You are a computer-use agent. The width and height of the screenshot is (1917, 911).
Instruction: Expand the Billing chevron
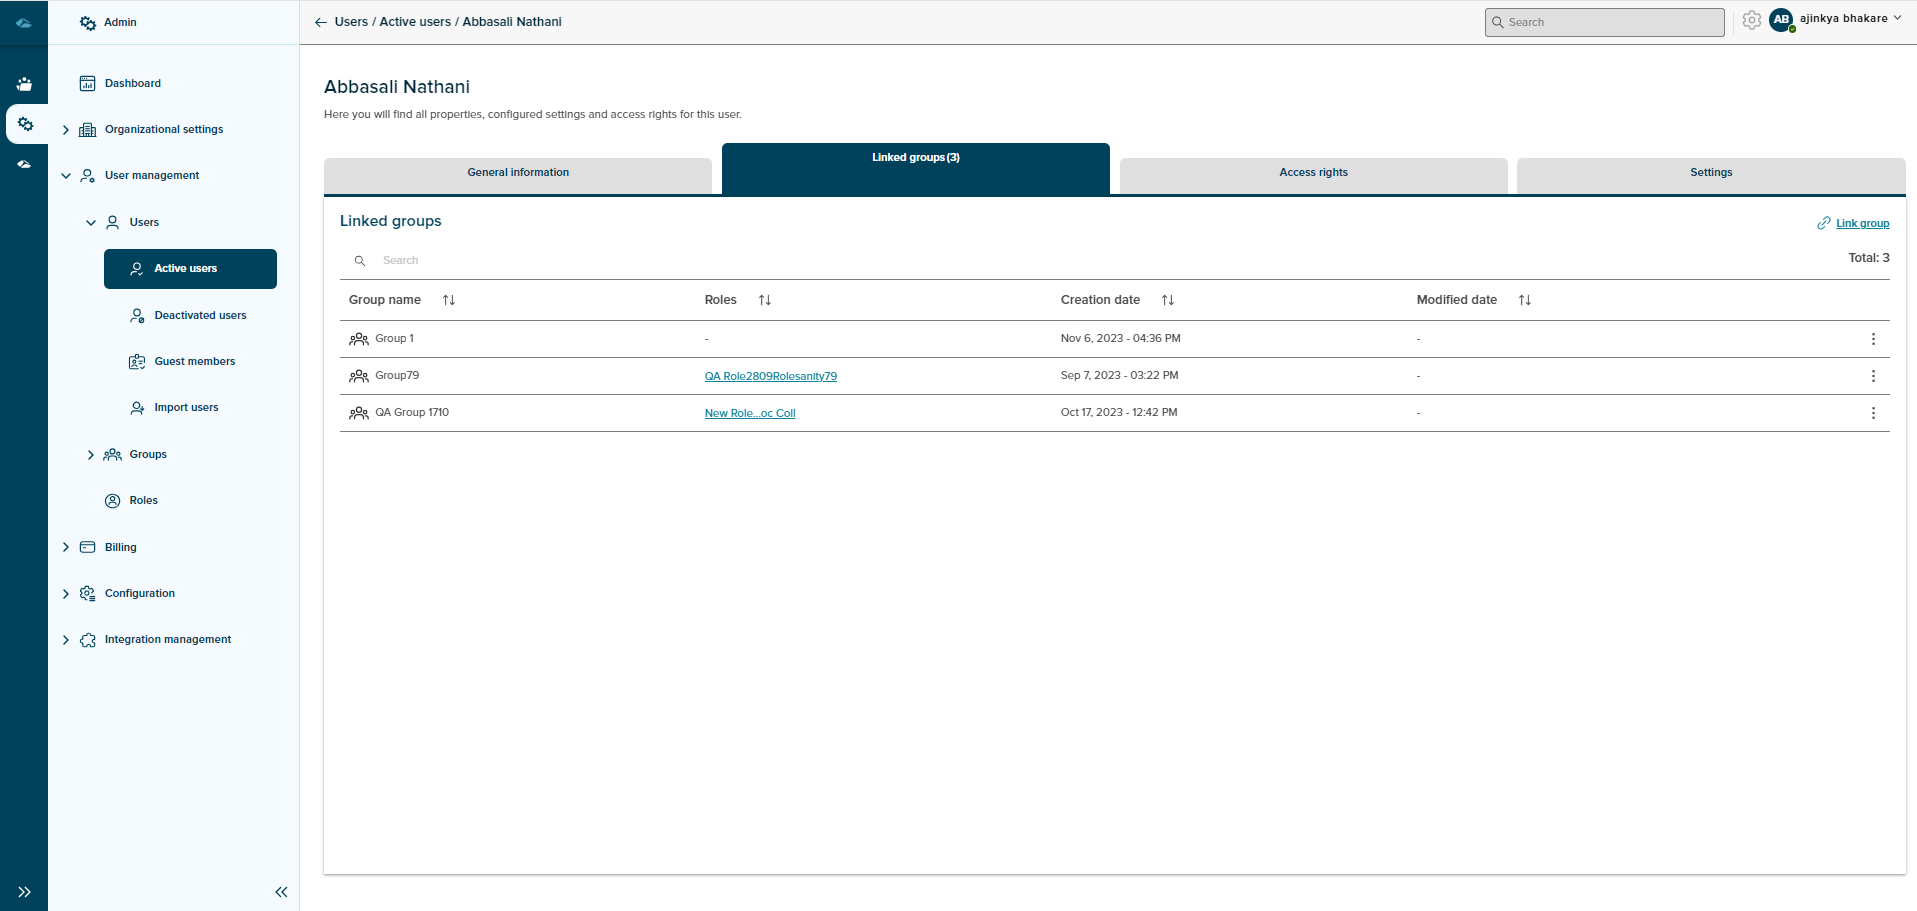[x=66, y=547]
